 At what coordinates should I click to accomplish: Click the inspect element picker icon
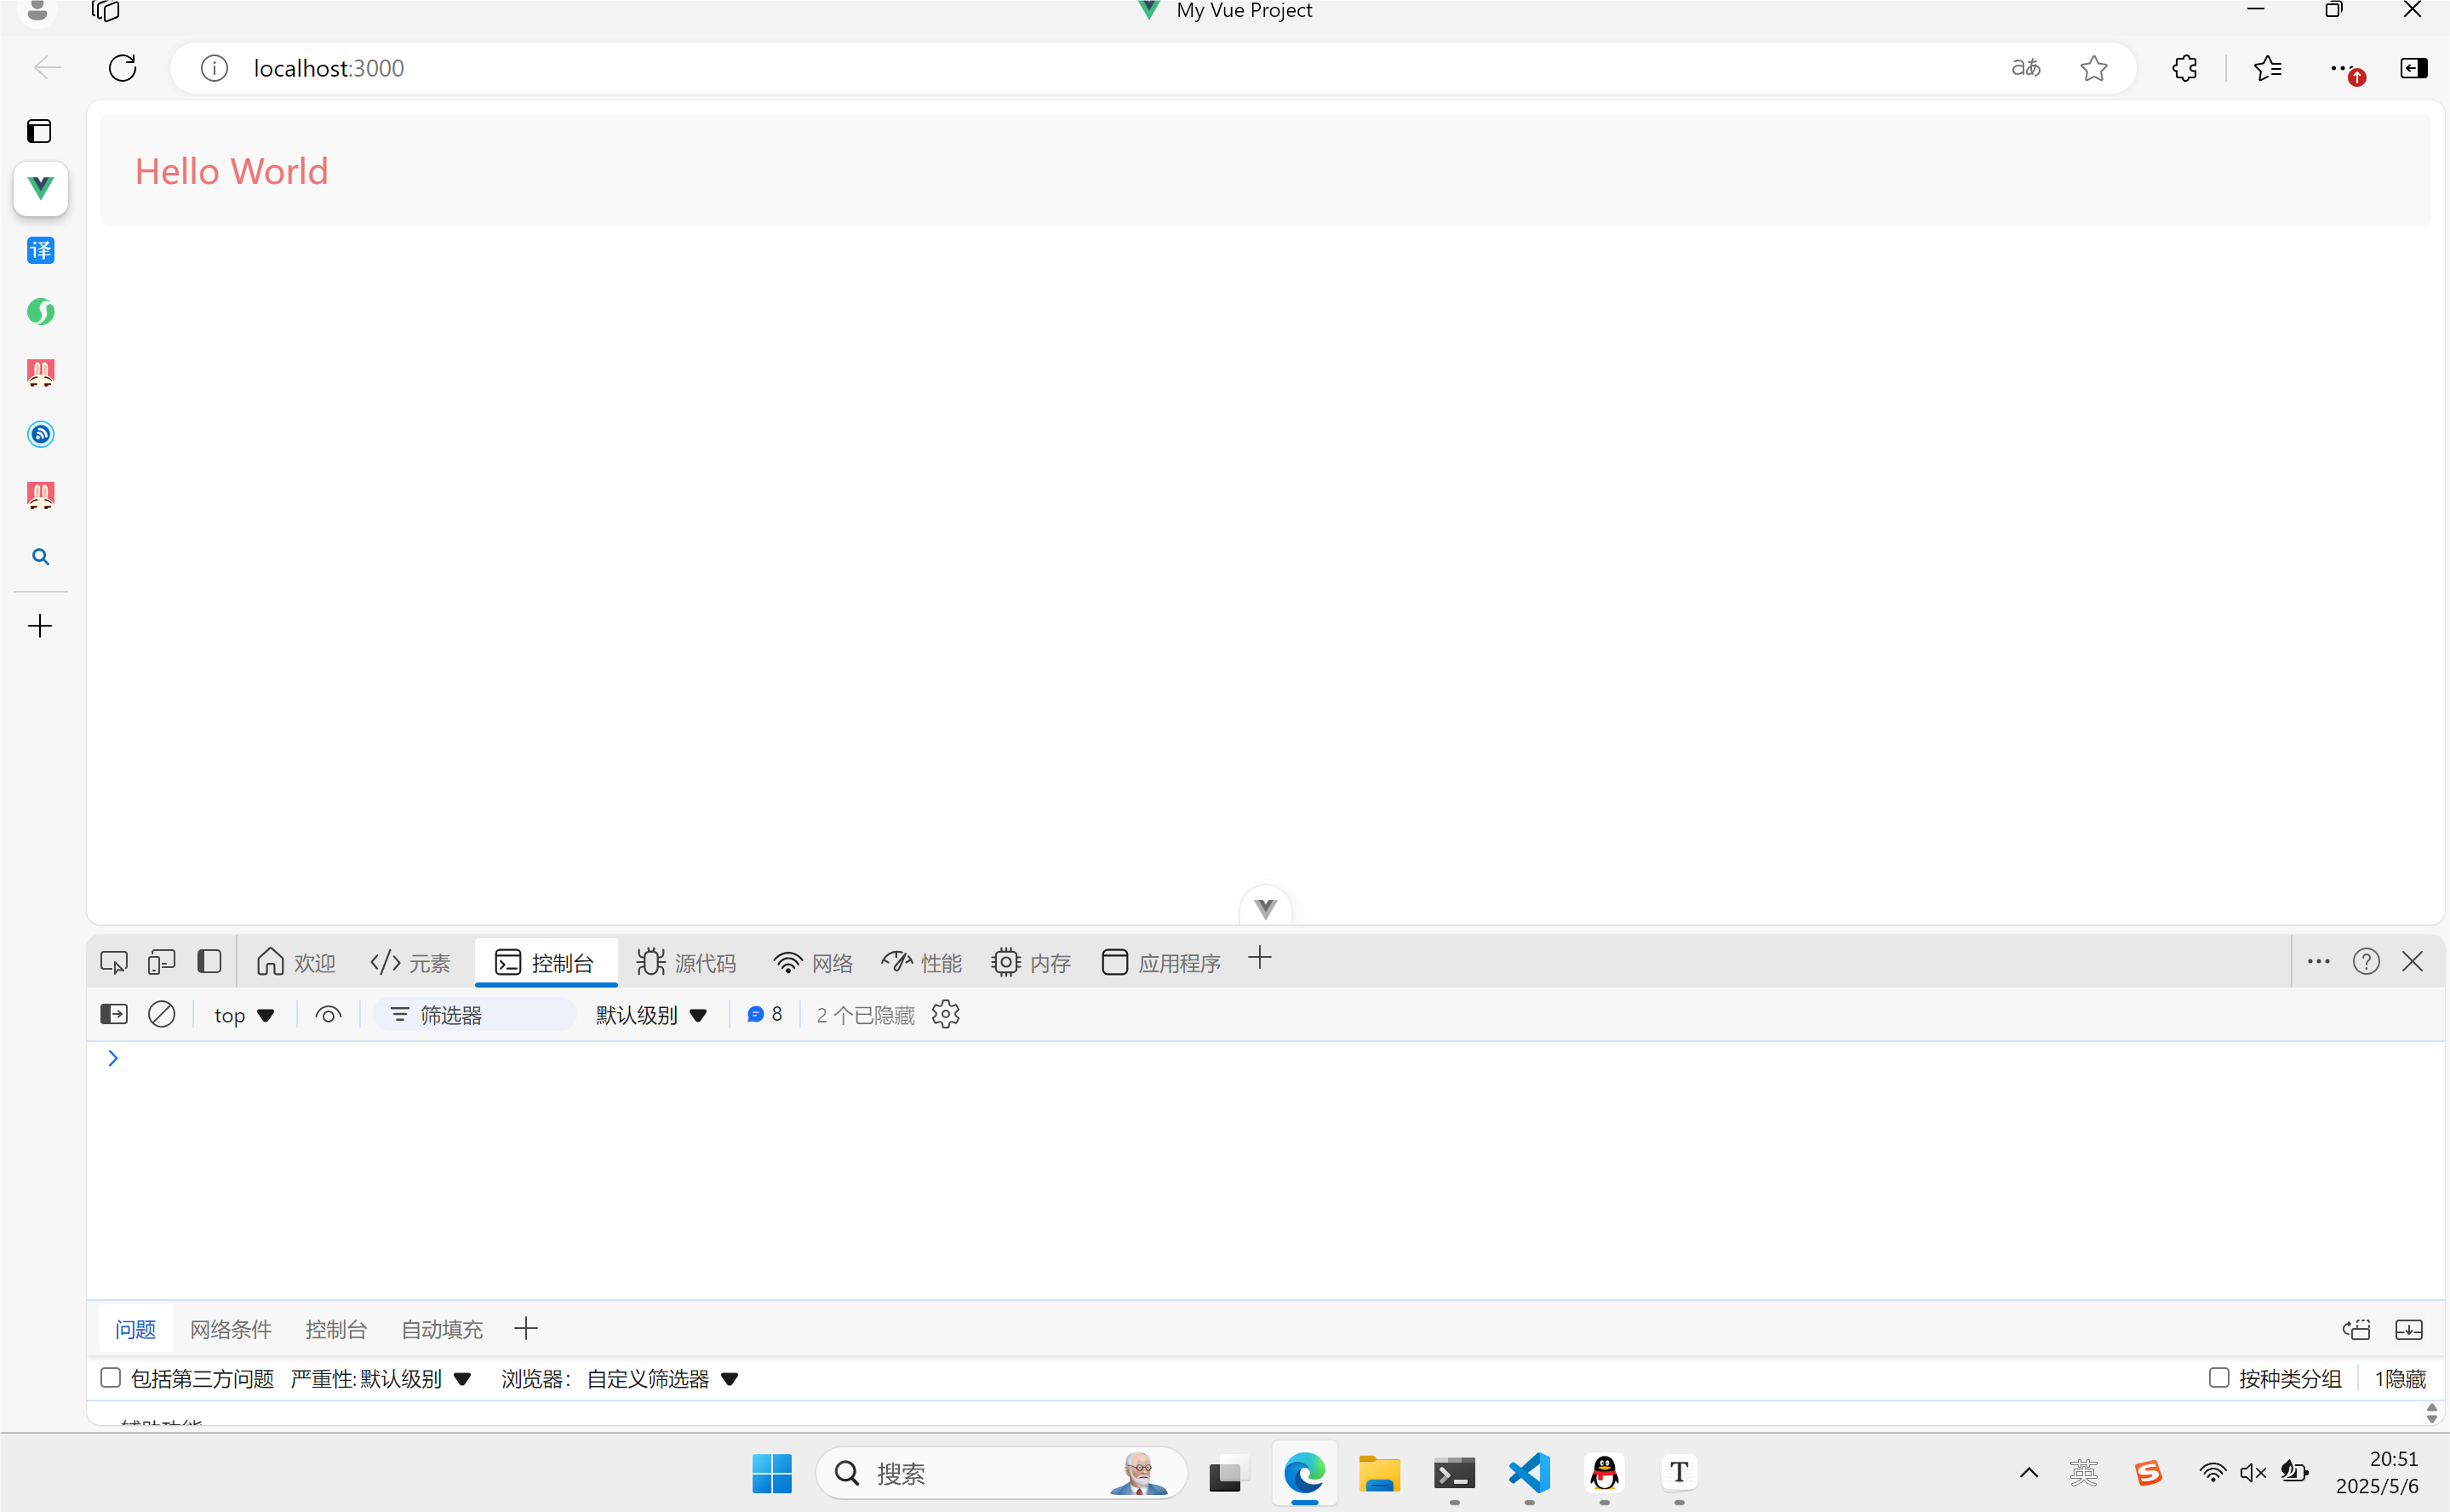114,962
